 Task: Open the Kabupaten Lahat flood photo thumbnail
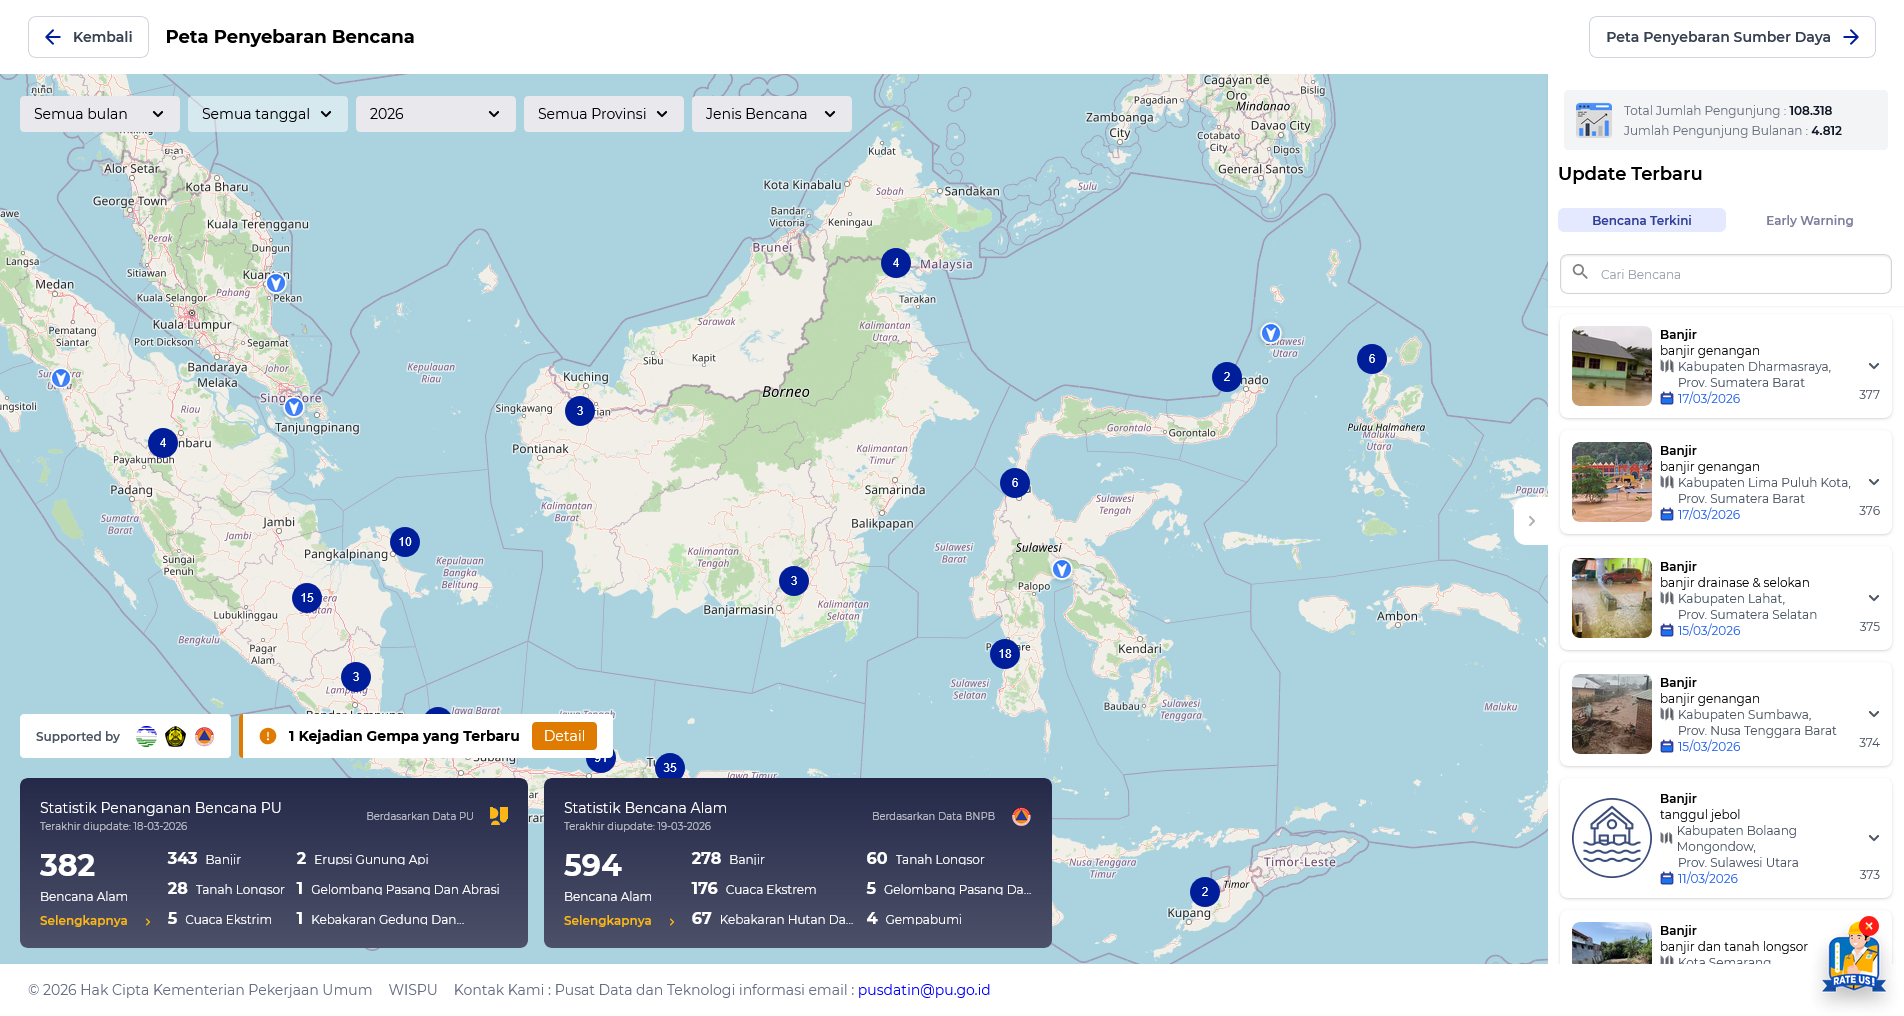[x=1612, y=598]
